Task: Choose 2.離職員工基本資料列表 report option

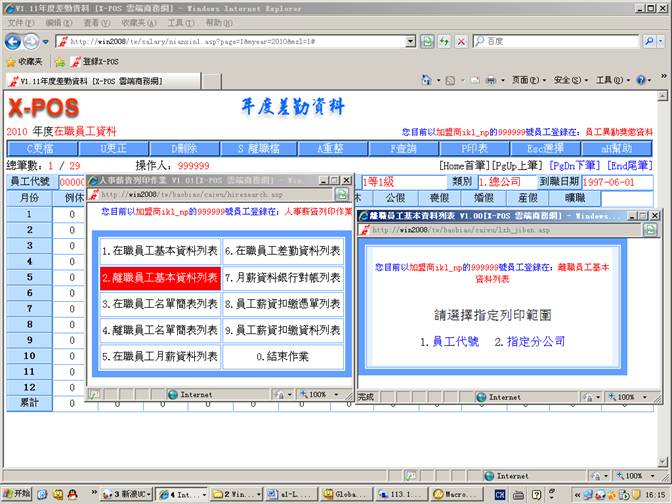Action: point(159,277)
